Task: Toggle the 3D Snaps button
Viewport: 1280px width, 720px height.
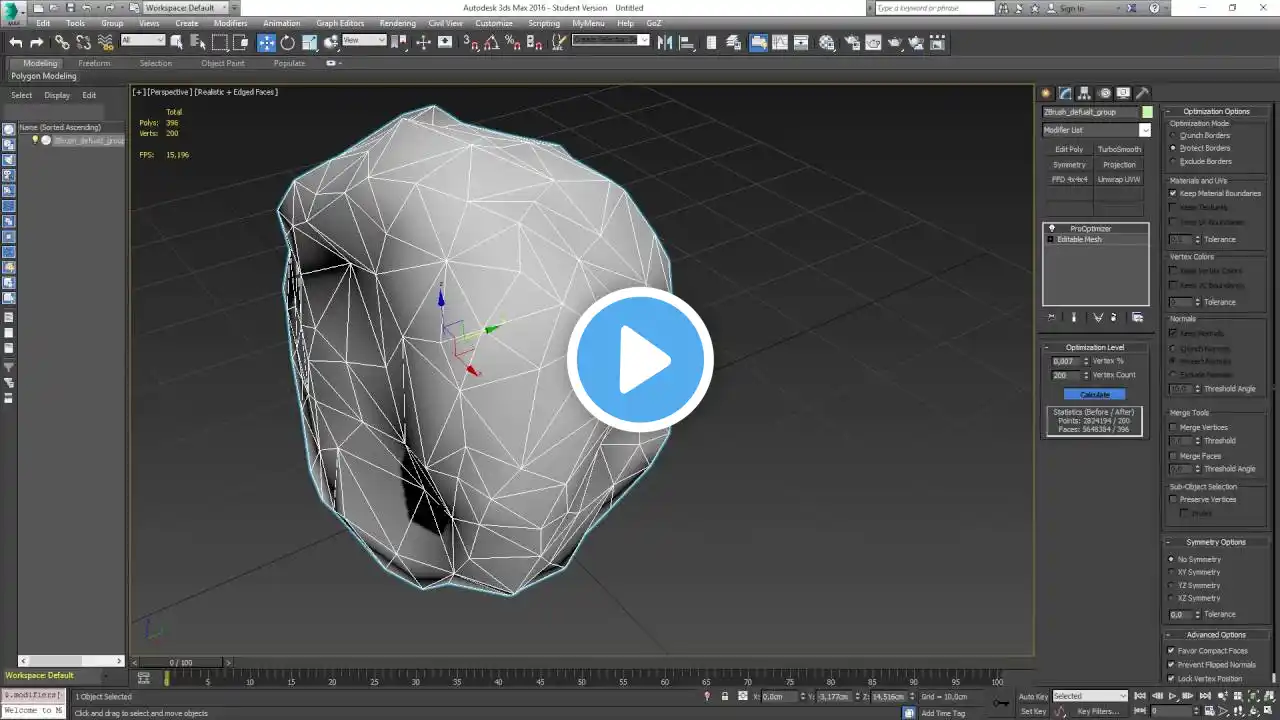Action: point(470,42)
